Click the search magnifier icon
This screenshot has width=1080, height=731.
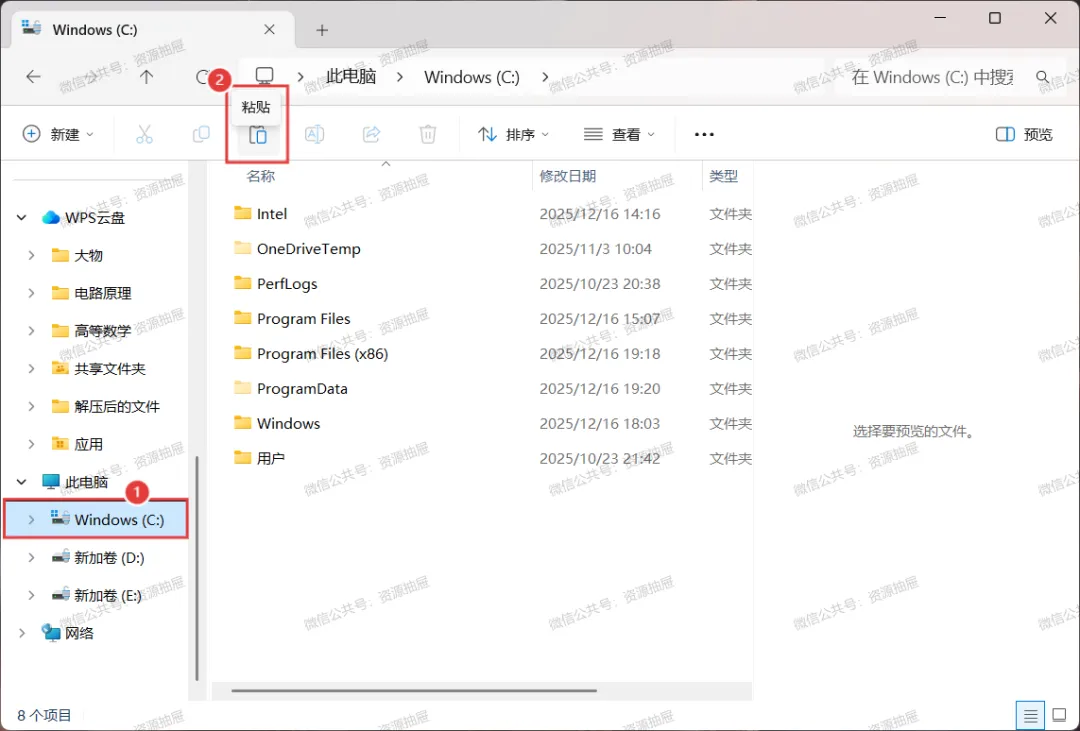click(1043, 77)
